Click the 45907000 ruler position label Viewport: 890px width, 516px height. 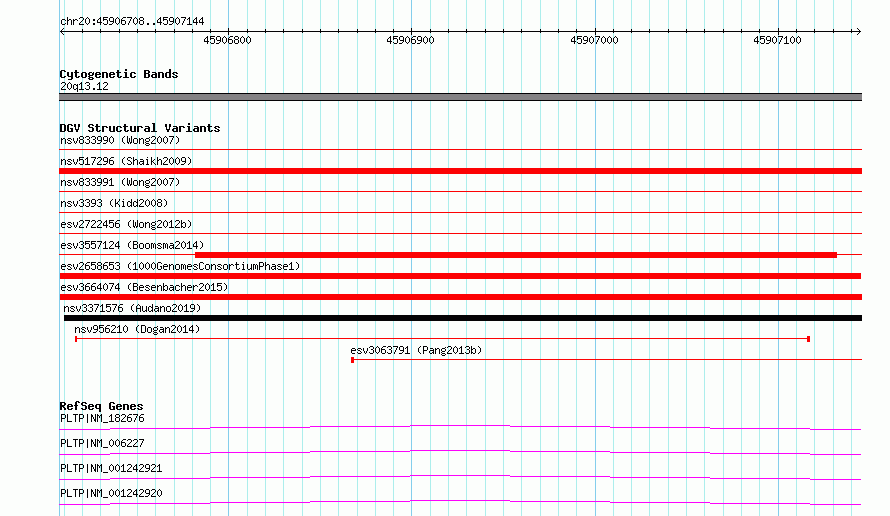(594, 40)
